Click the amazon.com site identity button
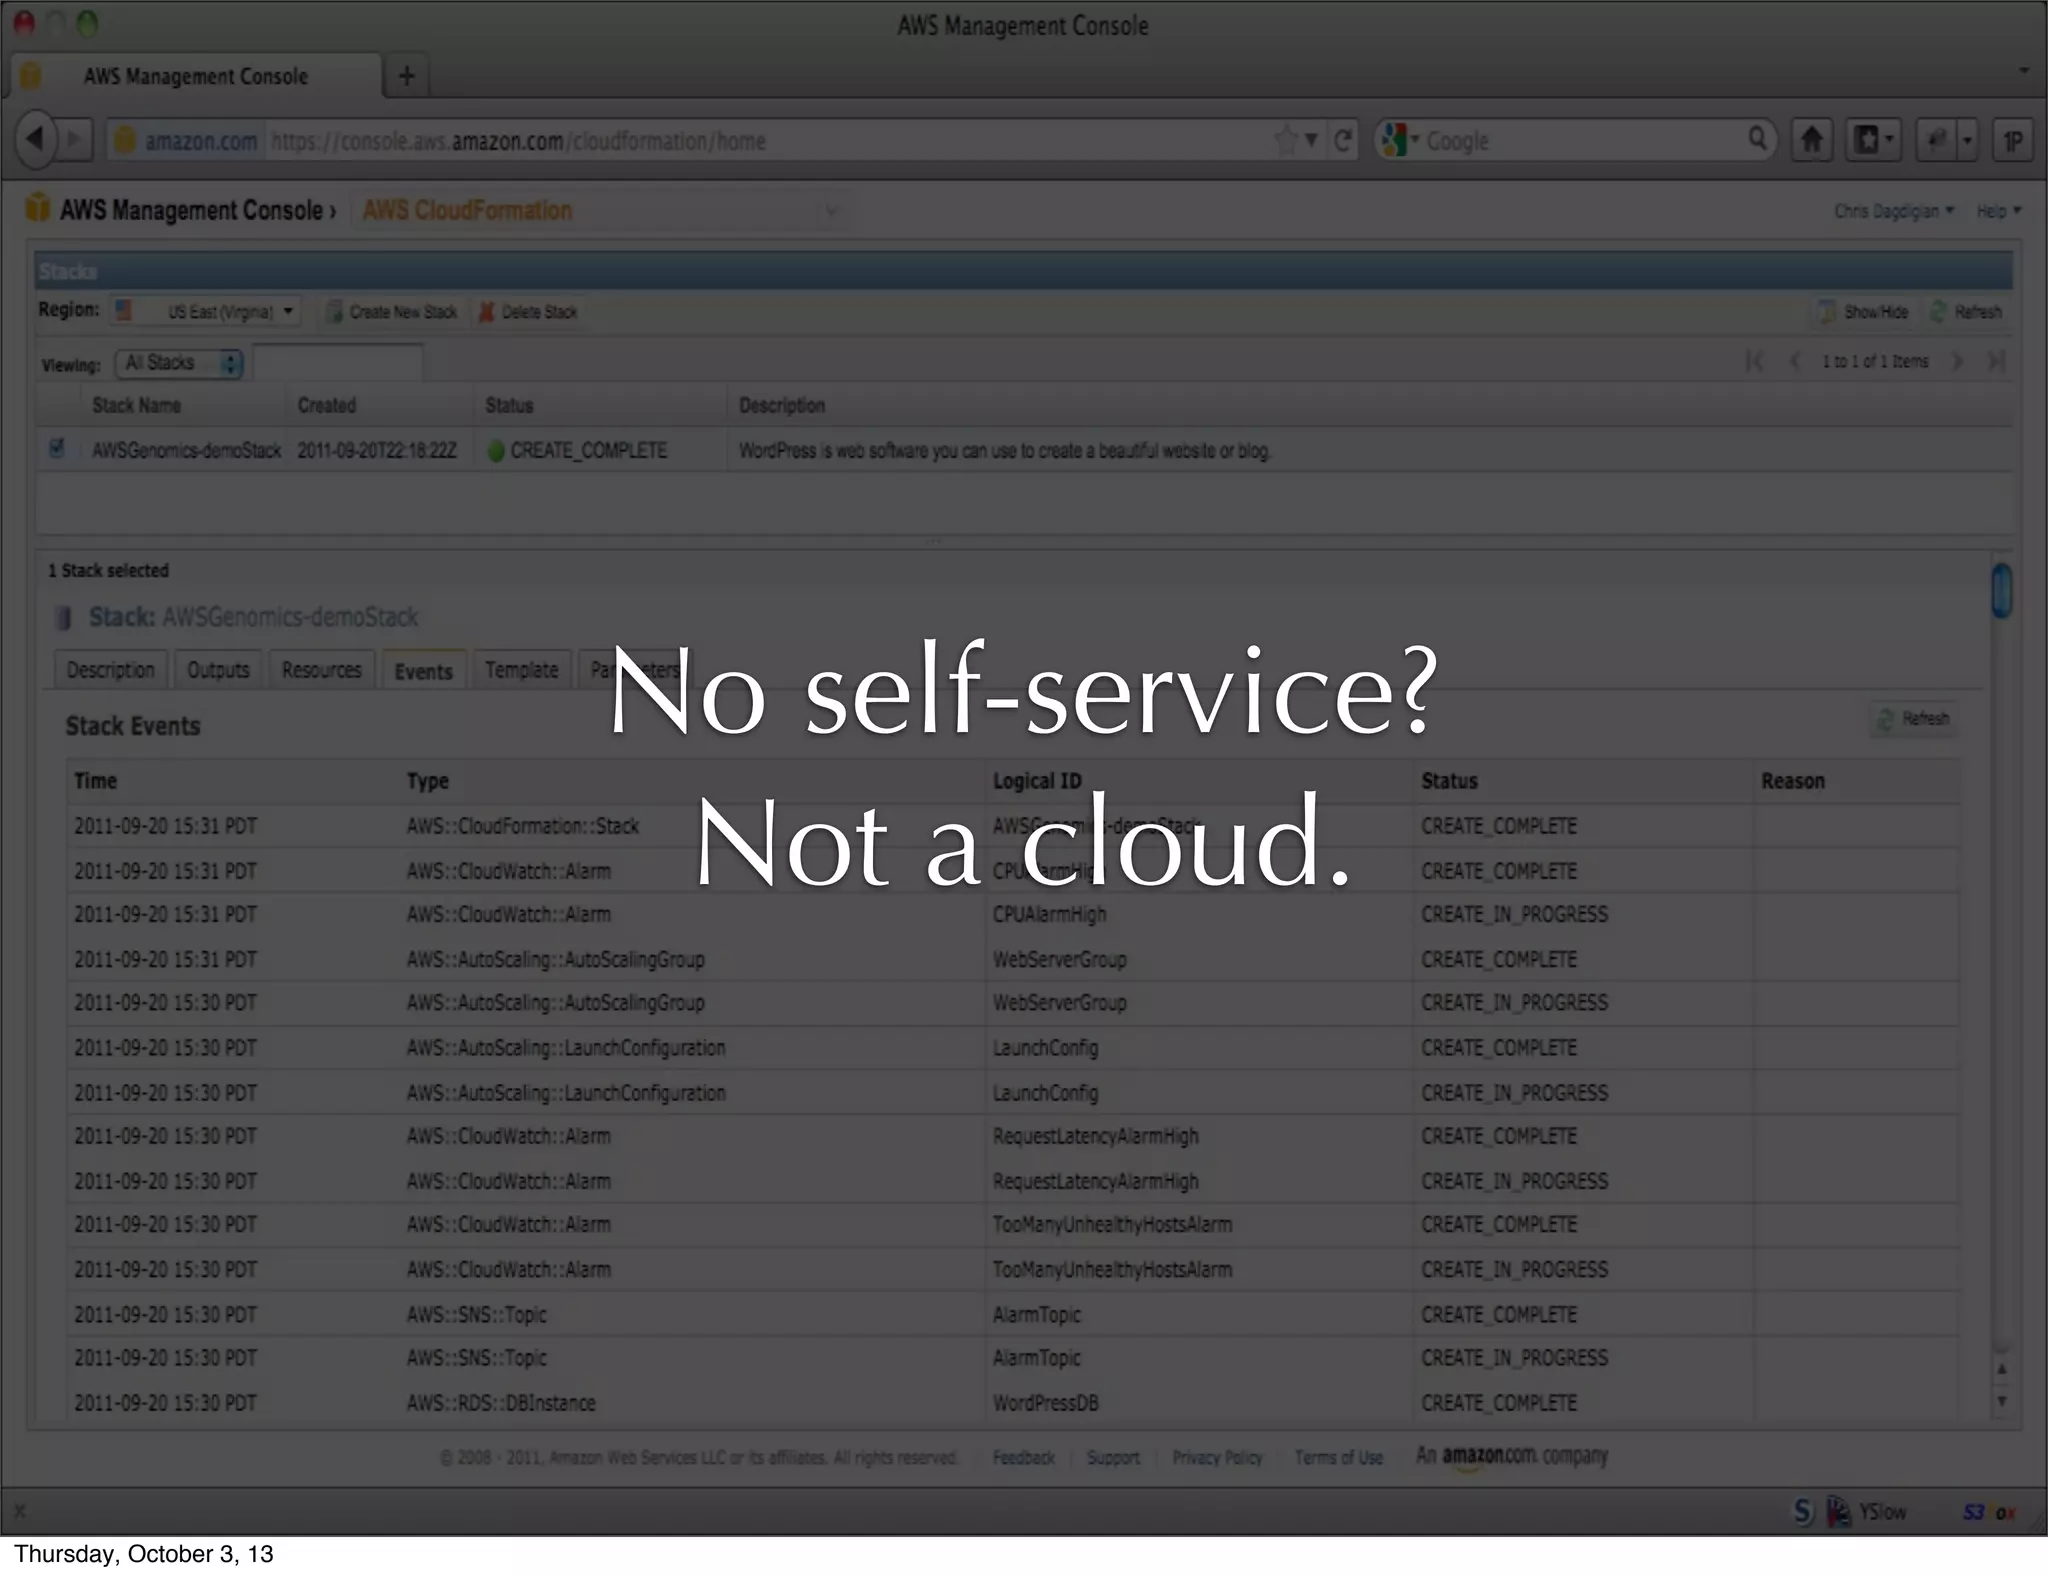The height and width of the screenshot is (1576, 2048). [x=188, y=141]
